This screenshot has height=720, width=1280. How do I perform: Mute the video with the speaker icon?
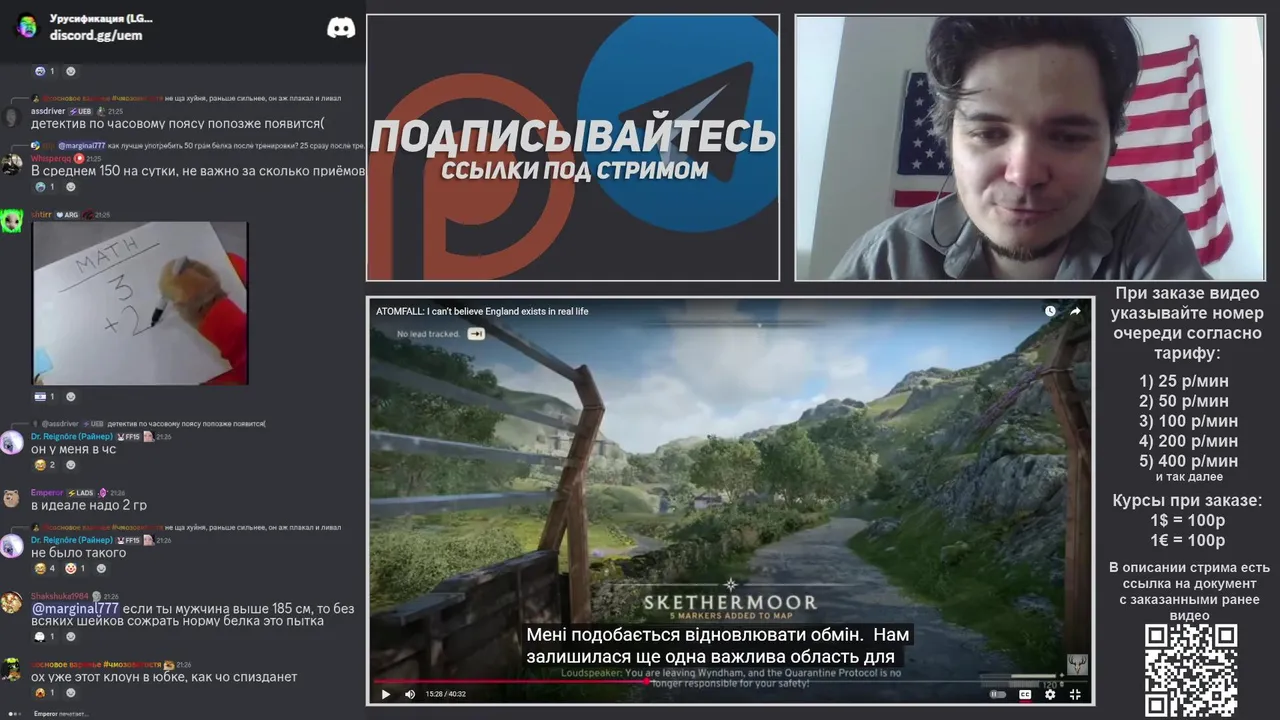pyautogui.click(x=410, y=694)
